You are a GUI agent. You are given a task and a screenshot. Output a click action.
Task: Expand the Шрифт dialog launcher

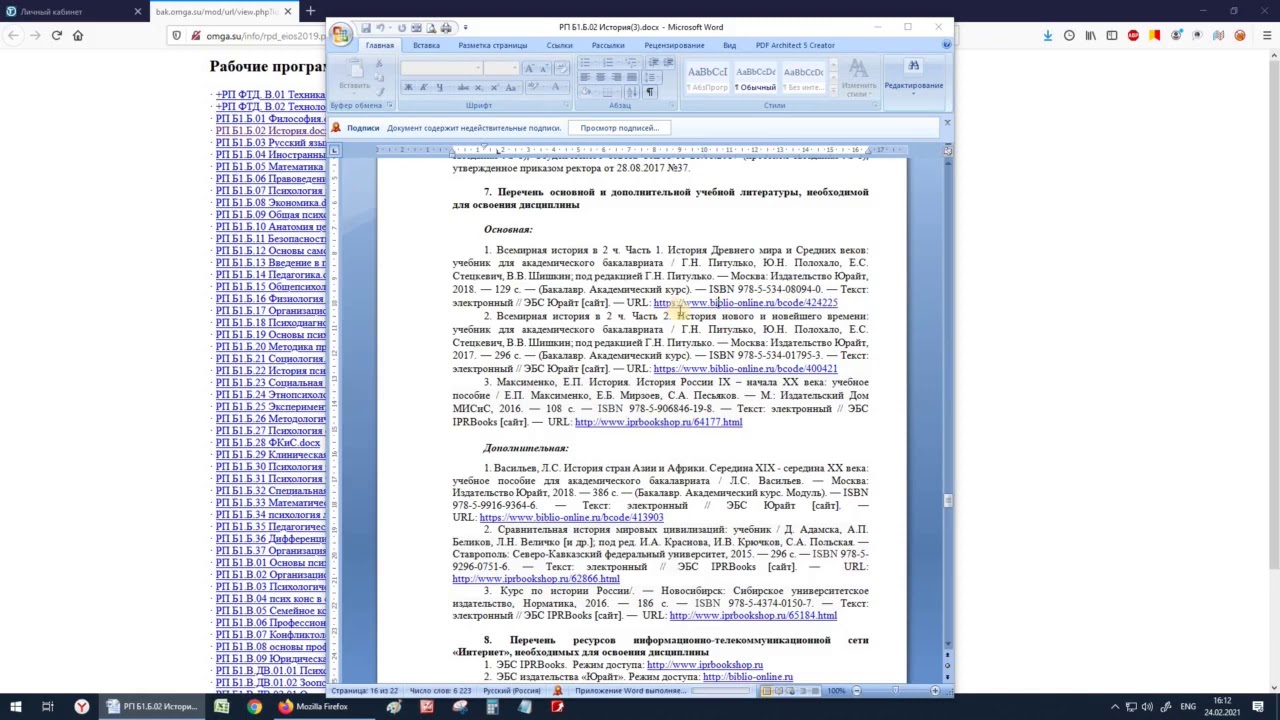coord(567,105)
